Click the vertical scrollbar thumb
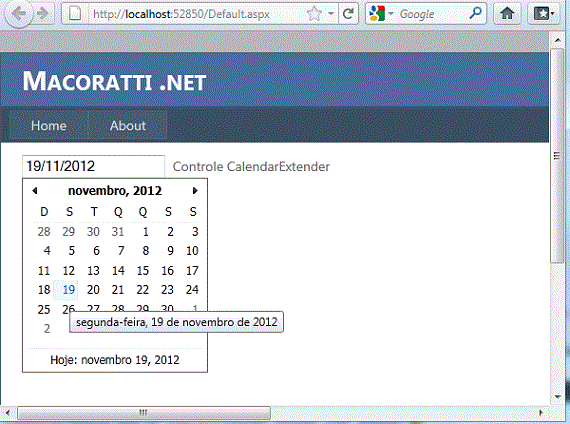Image resolution: width=570 pixels, height=424 pixels. [x=557, y=156]
